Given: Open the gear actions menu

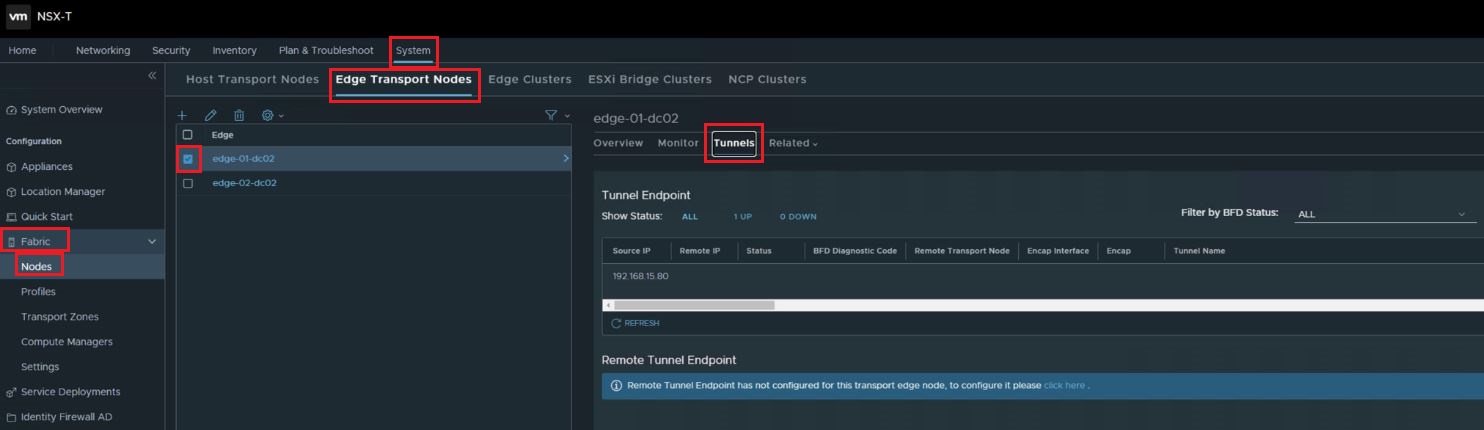Looking at the screenshot, I should point(271,116).
